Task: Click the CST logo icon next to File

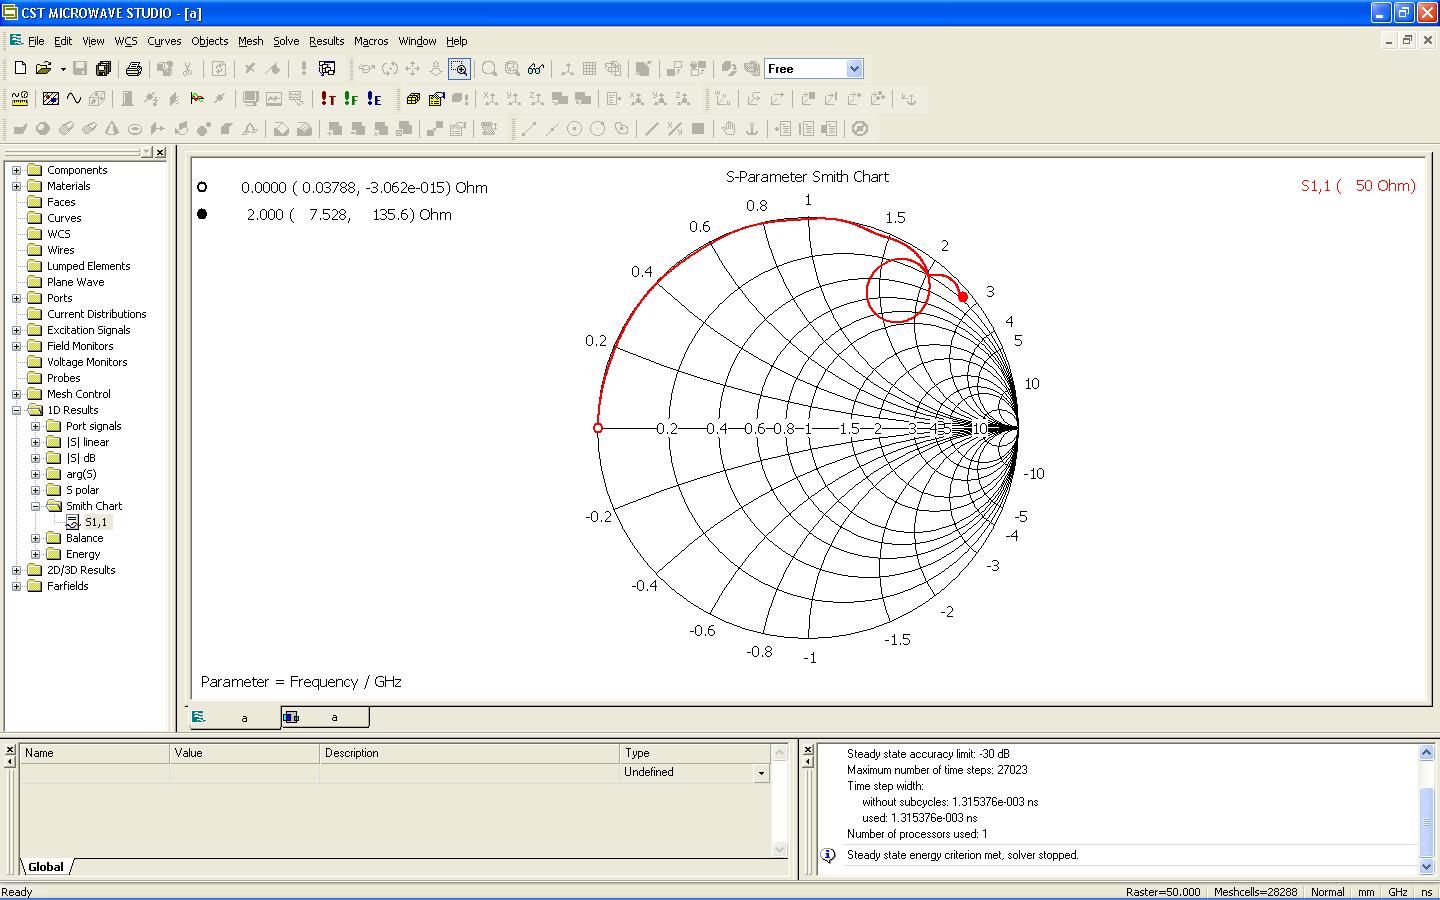Action: (x=16, y=41)
